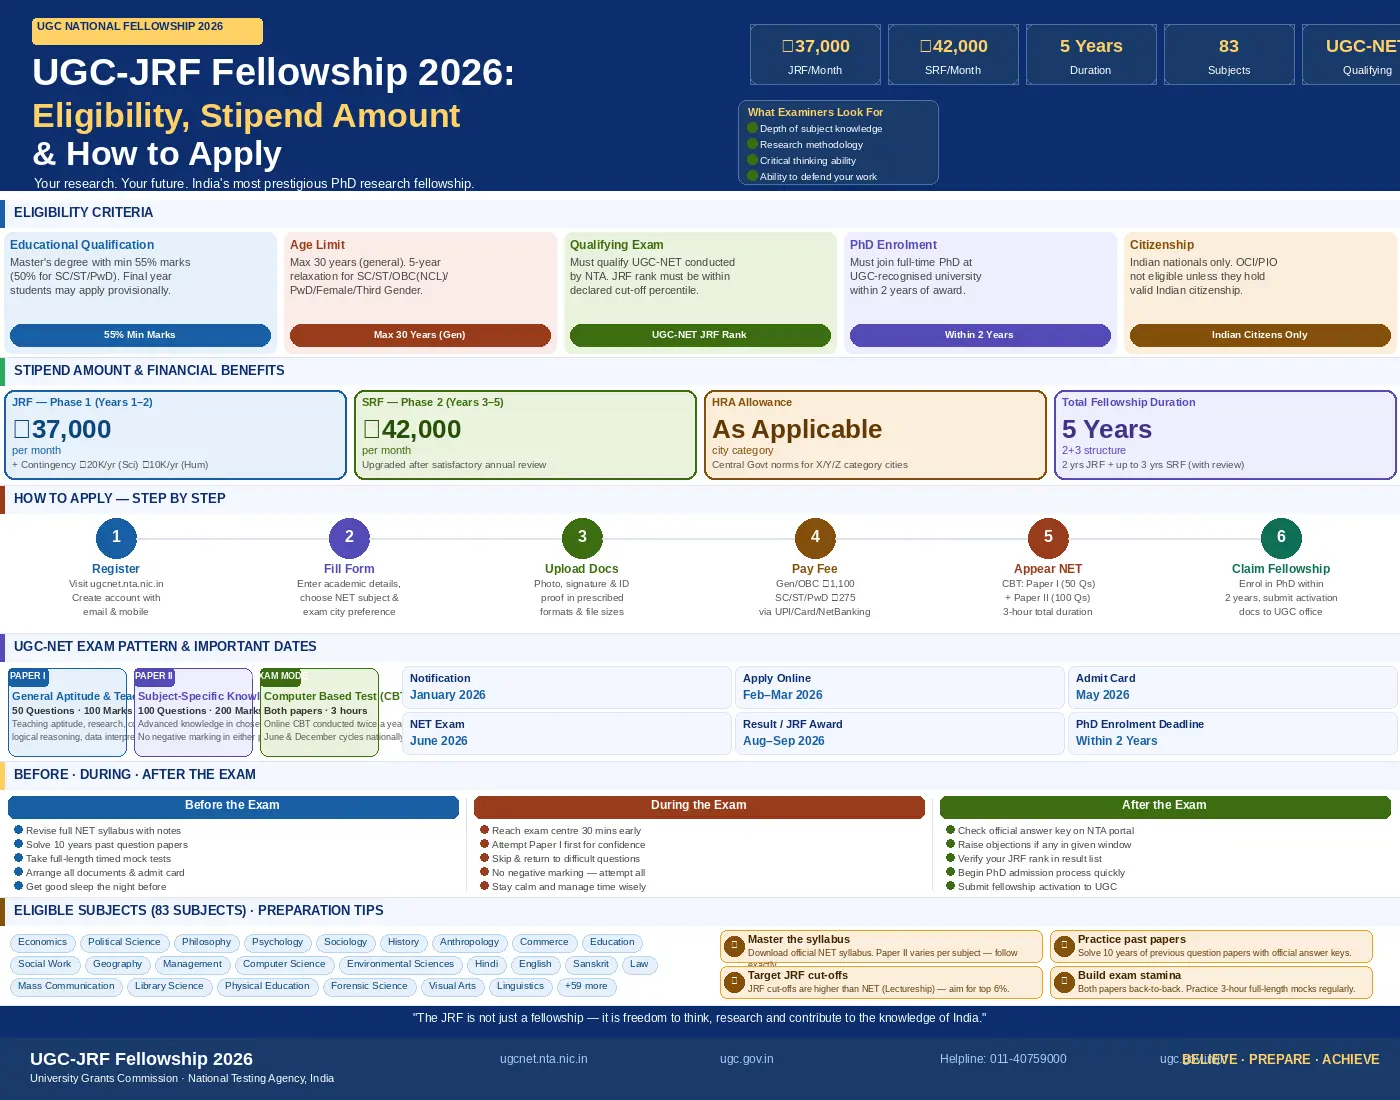The height and width of the screenshot is (1100, 1400).
Task: Click the Result / JRF Award Aug–Sep 2026 card
Action: [900, 733]
